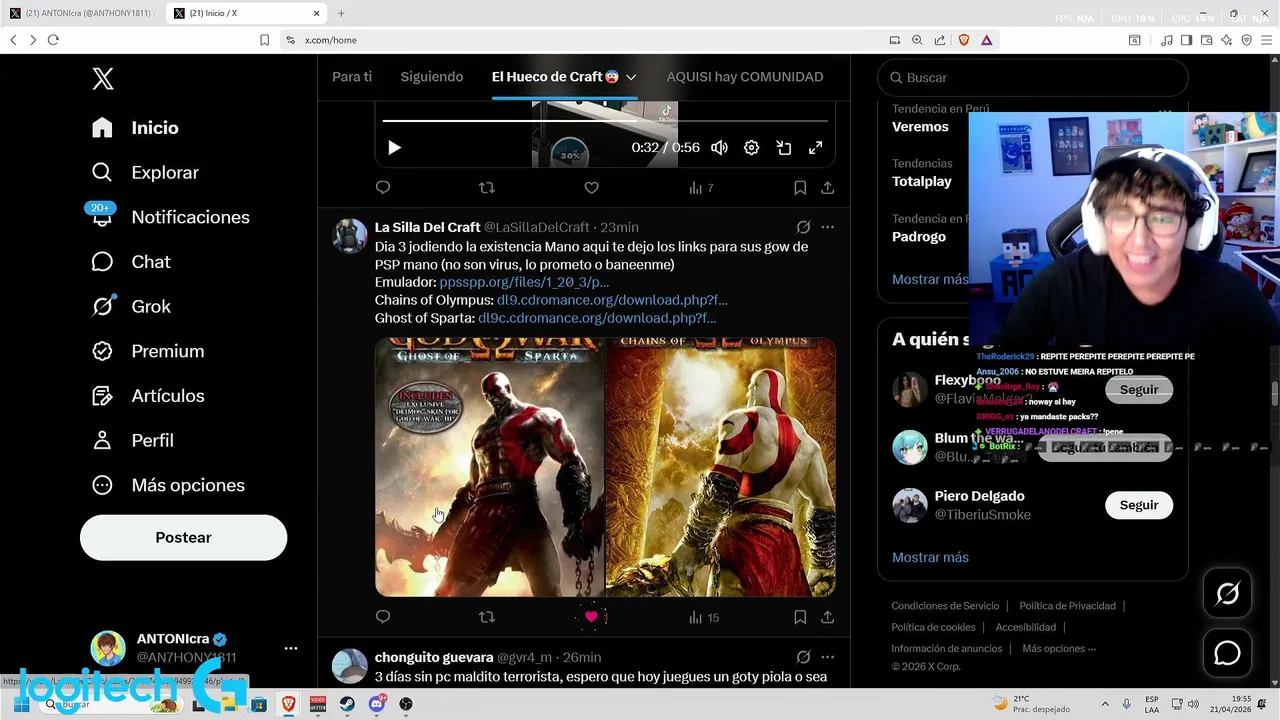Open Ghost of Sparta download link
The image size is (1280, 720).
pos(597,318)
